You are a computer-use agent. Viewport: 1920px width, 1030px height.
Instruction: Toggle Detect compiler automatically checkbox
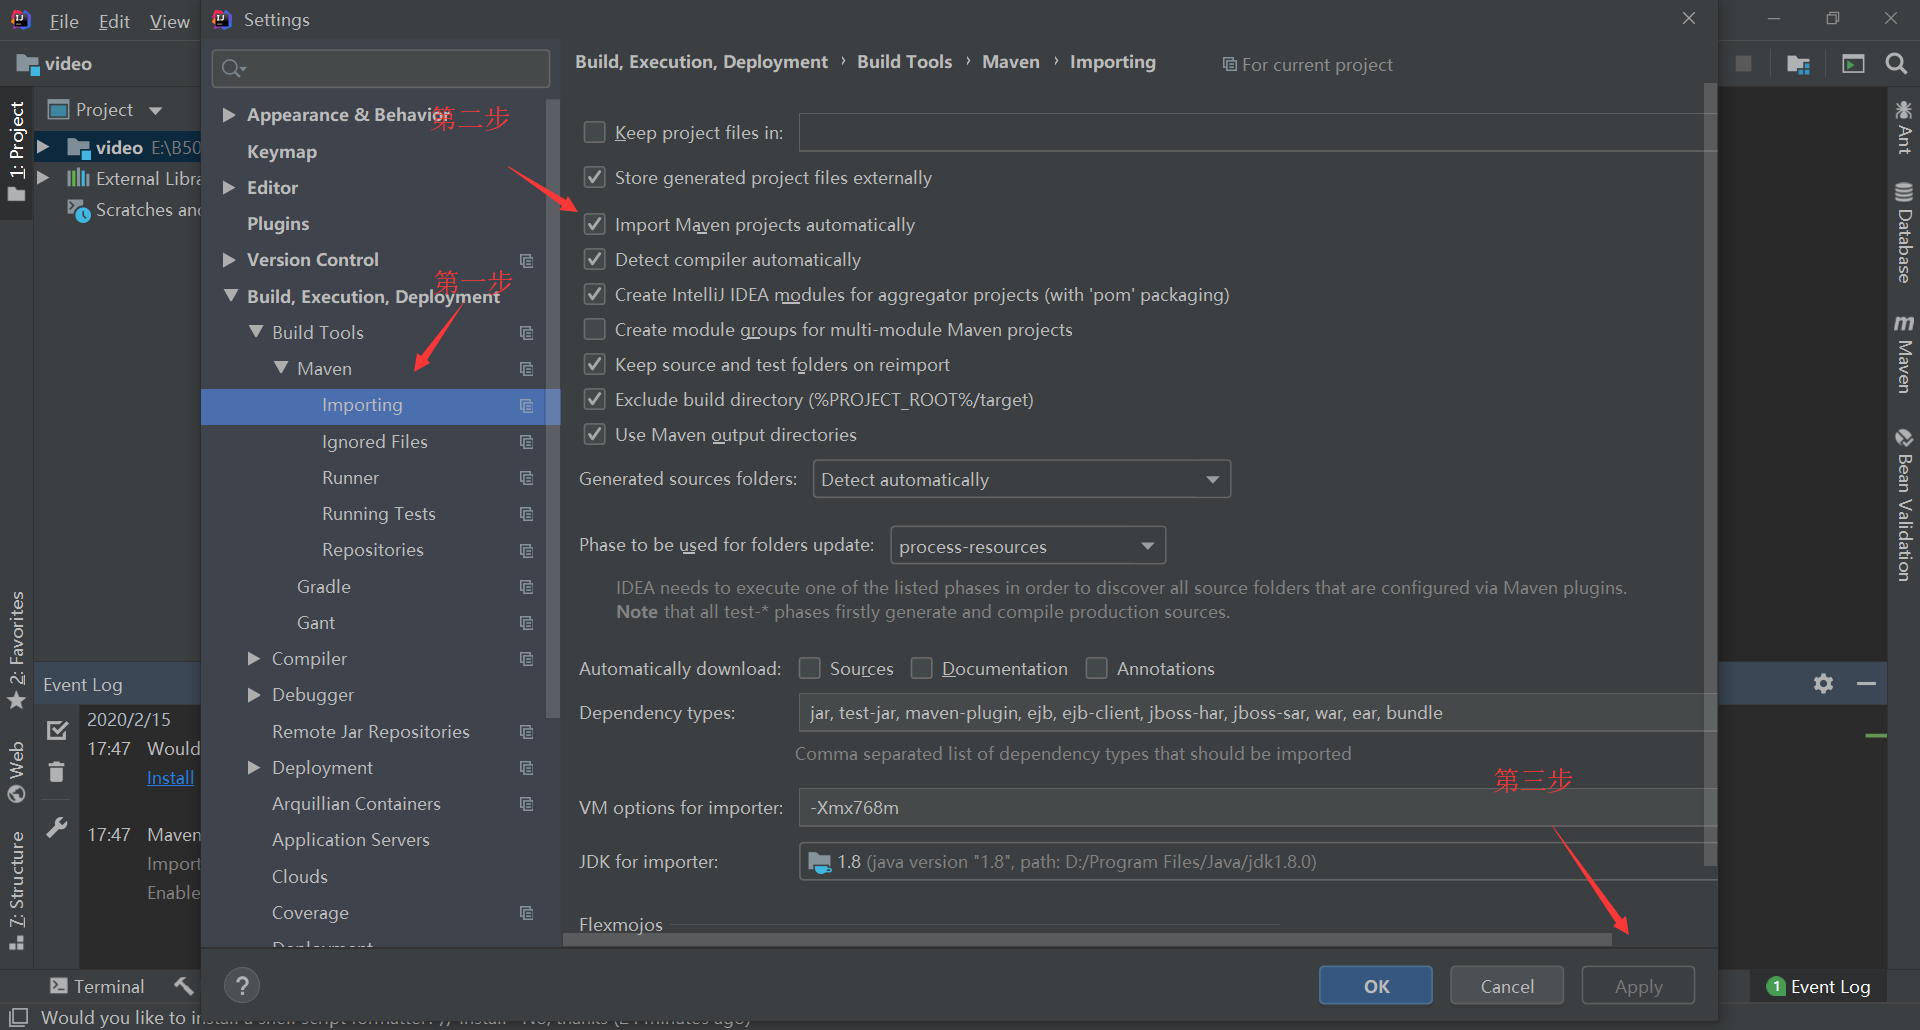[594, 259]
